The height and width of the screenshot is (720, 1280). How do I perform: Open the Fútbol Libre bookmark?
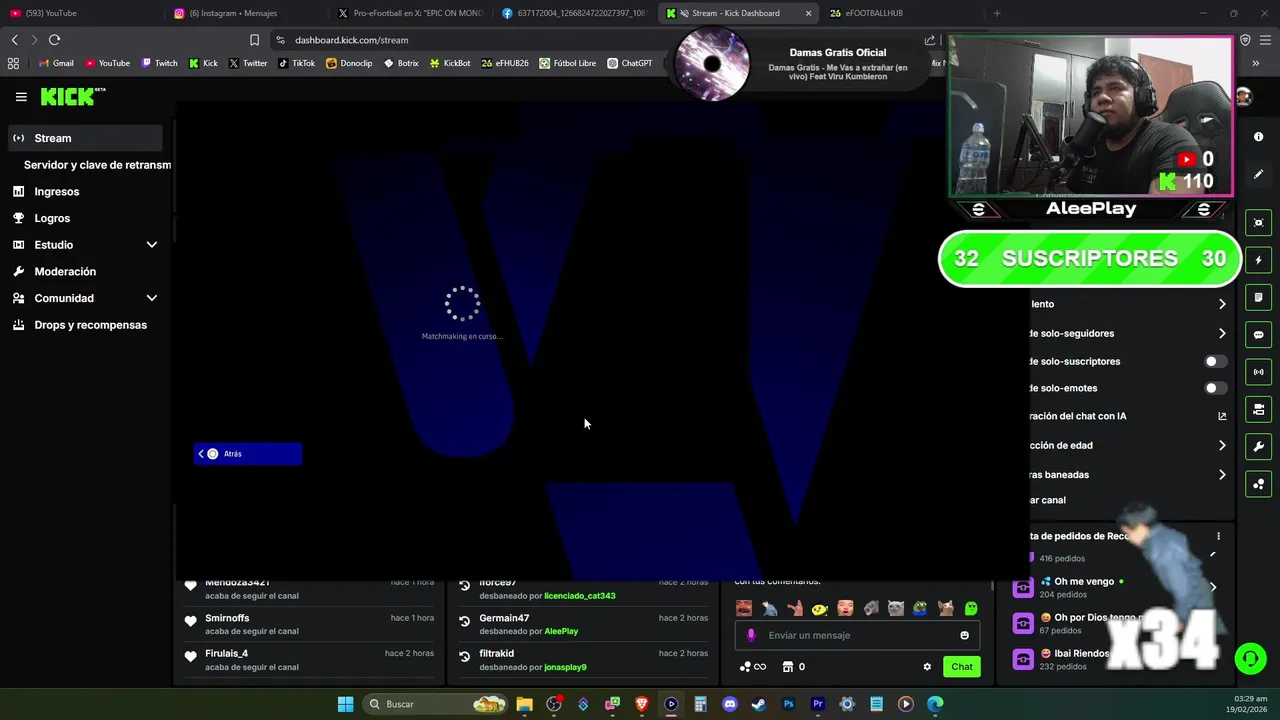coord(568,63)
